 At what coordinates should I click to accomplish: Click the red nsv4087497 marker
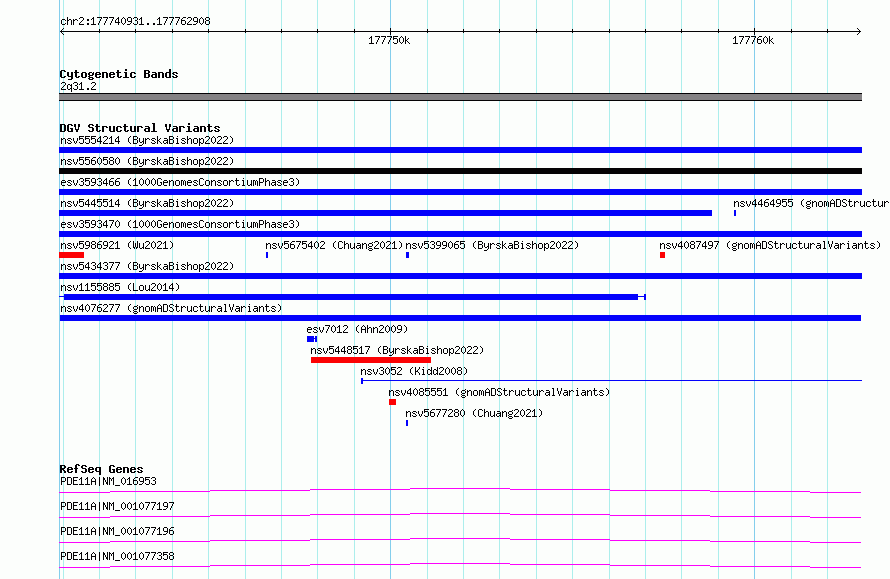(662, 255)
